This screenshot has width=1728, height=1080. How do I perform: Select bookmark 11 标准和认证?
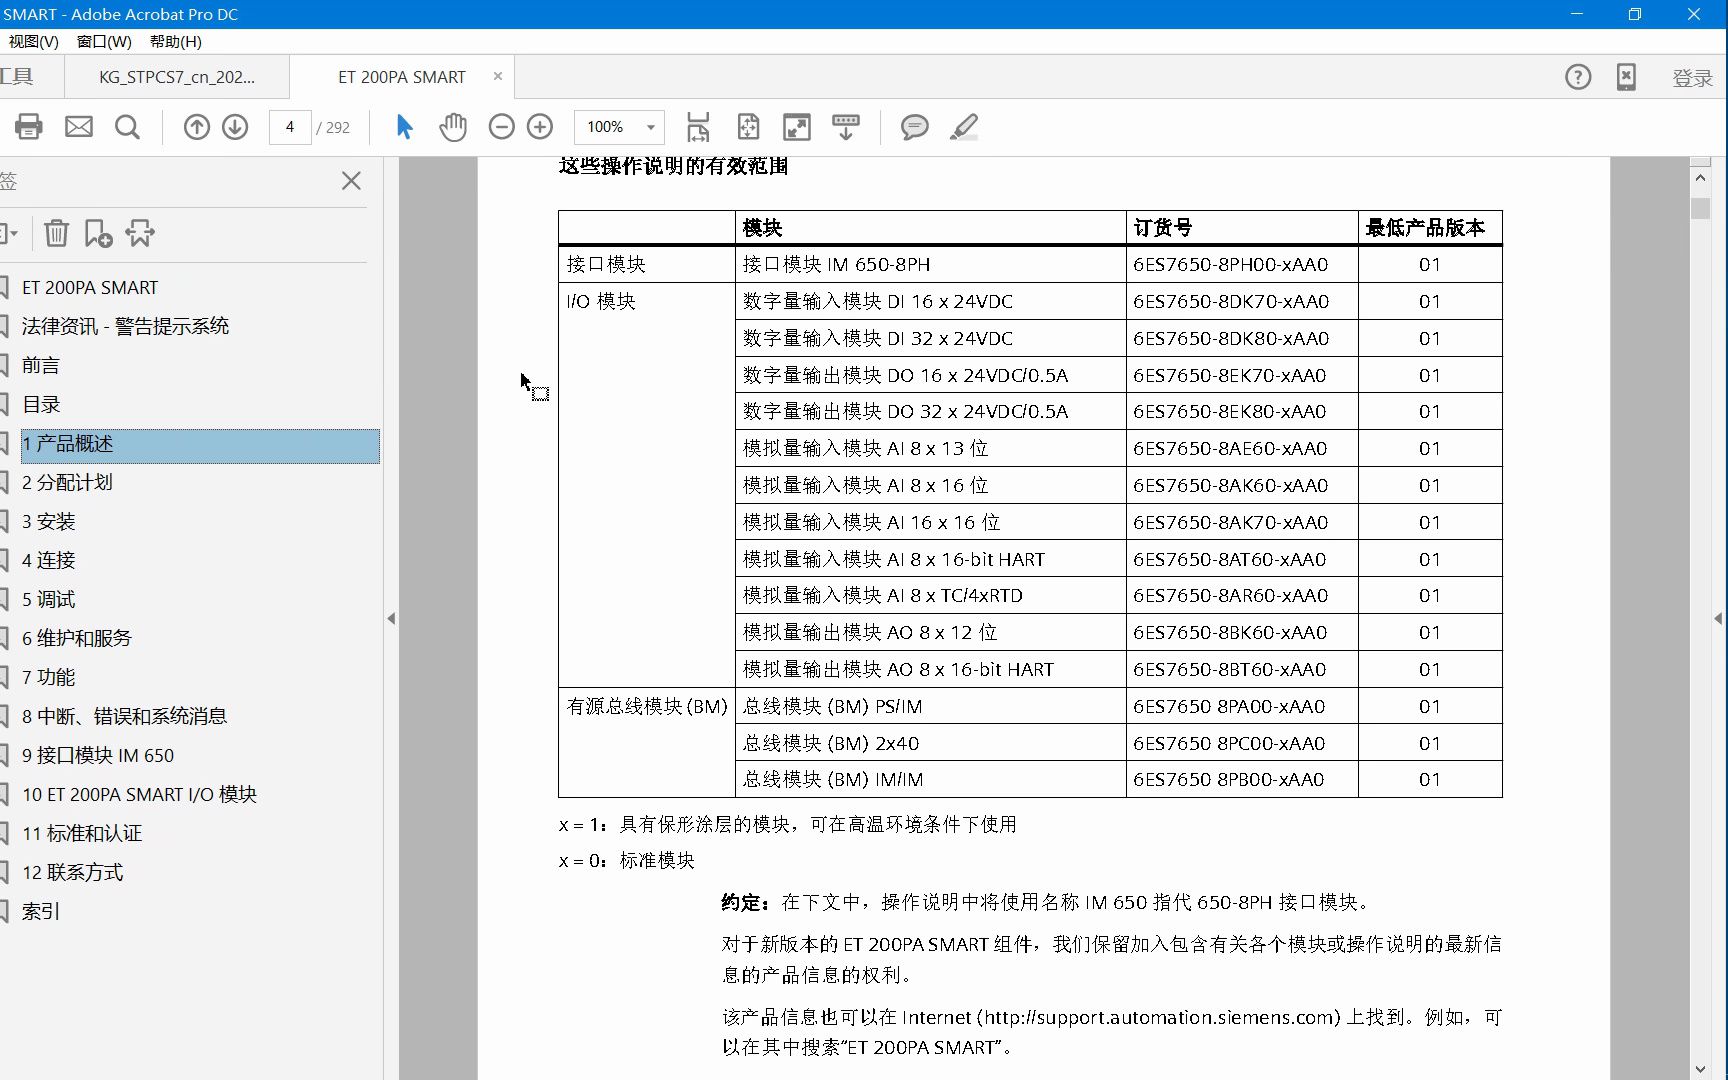pos(82,833)
